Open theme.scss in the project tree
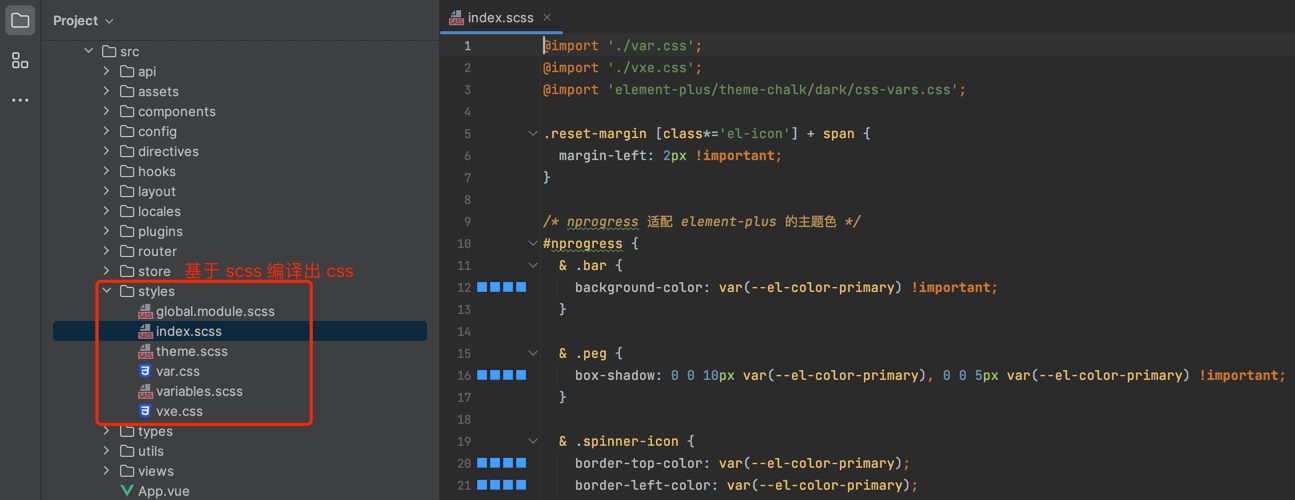 point(191,351)
